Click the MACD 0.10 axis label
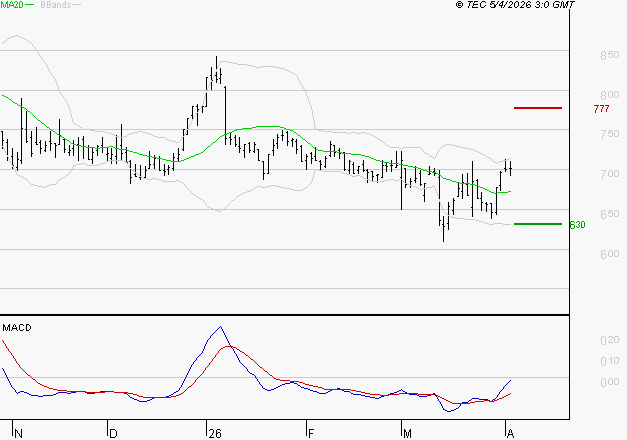627x440 pixels. [x=609, y=361]
